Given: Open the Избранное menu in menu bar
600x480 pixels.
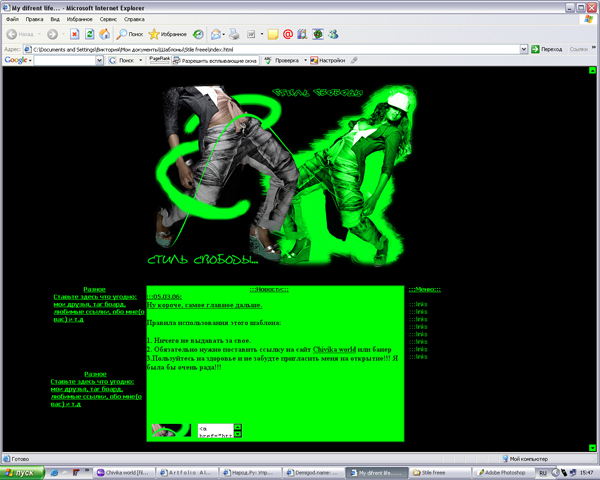Looking at the screenshot, I should coord(79,19).
